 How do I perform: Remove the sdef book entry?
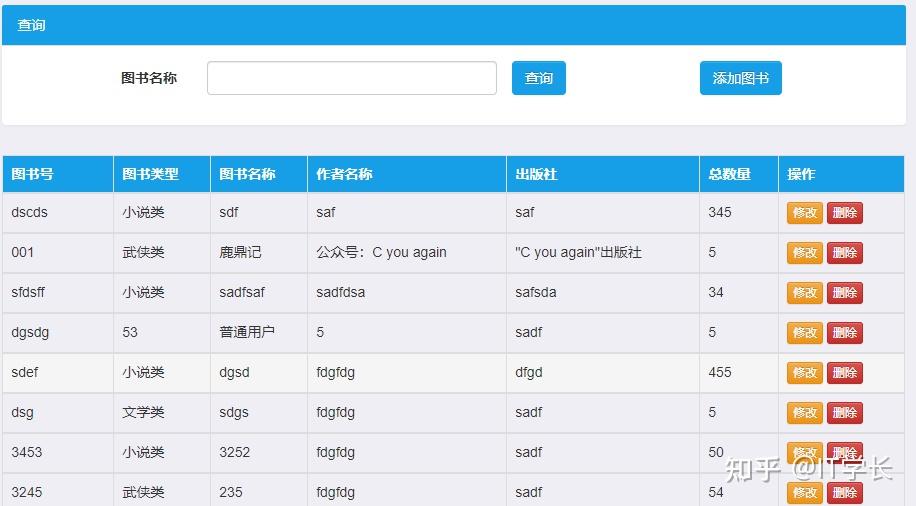pyautogui.click(x=845, y=373)
